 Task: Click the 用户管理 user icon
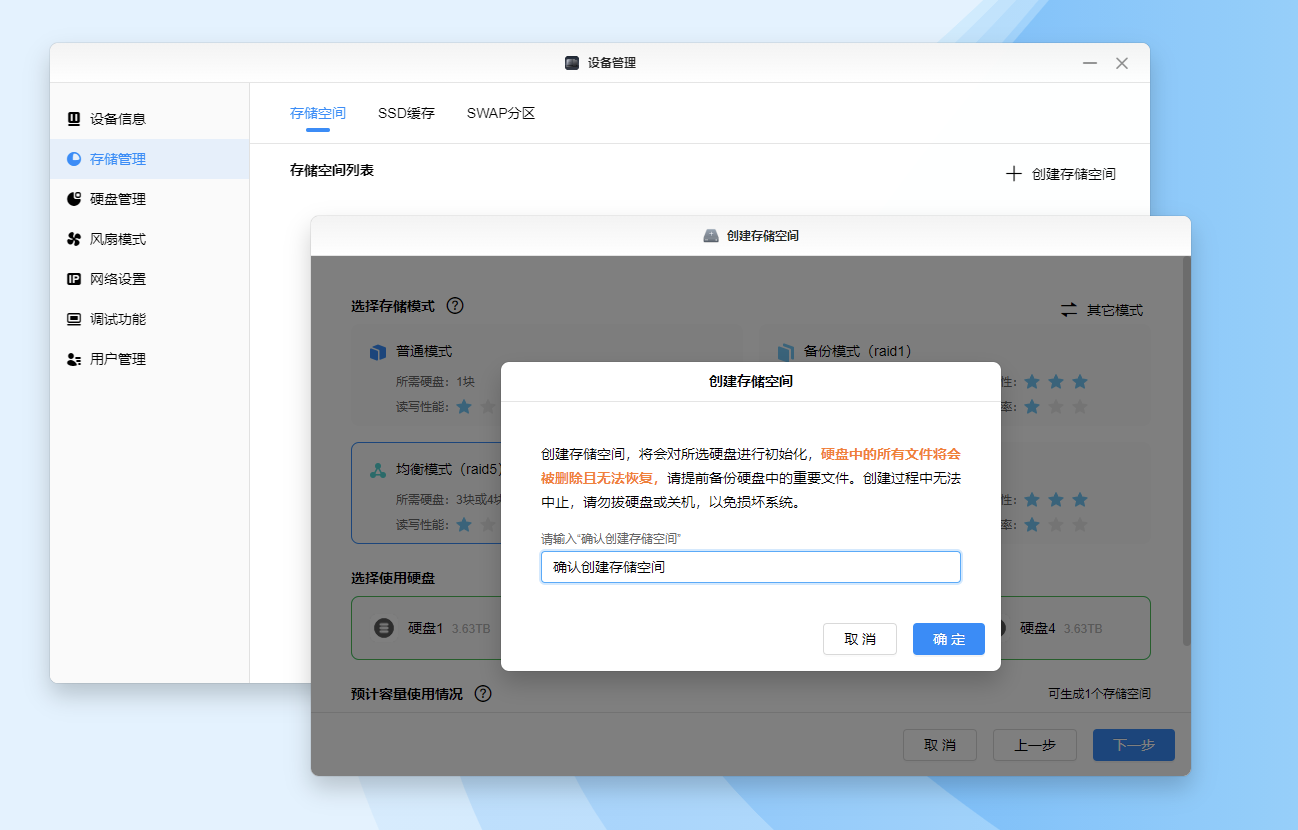pyautogui.click(x=74, y=359)
